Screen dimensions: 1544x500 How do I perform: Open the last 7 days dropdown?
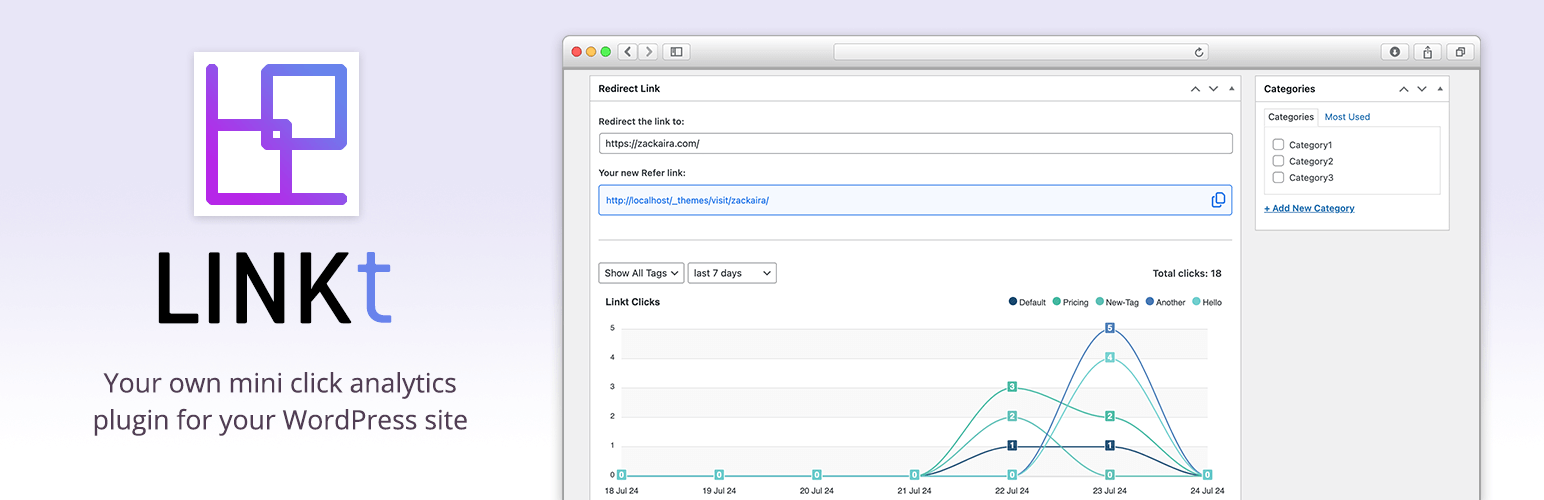pyautogui.click(x=732, y=273)
